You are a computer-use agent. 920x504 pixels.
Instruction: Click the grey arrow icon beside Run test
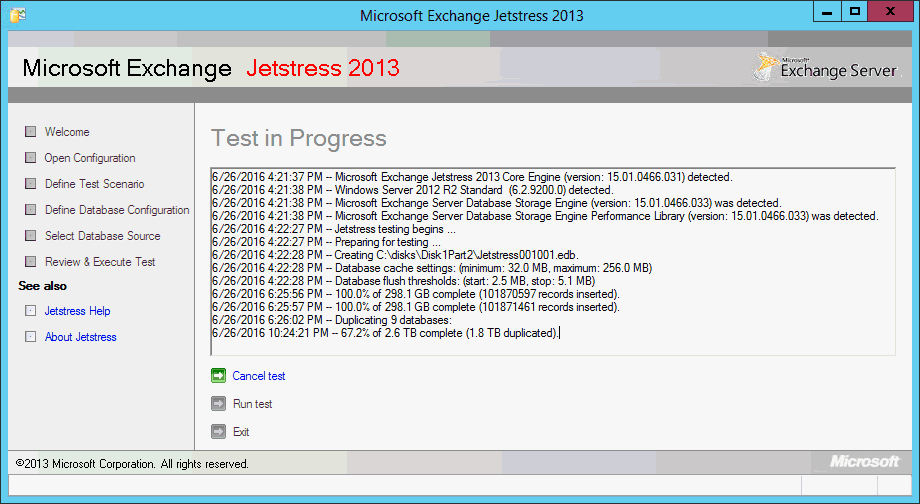(x=218, y=404)
